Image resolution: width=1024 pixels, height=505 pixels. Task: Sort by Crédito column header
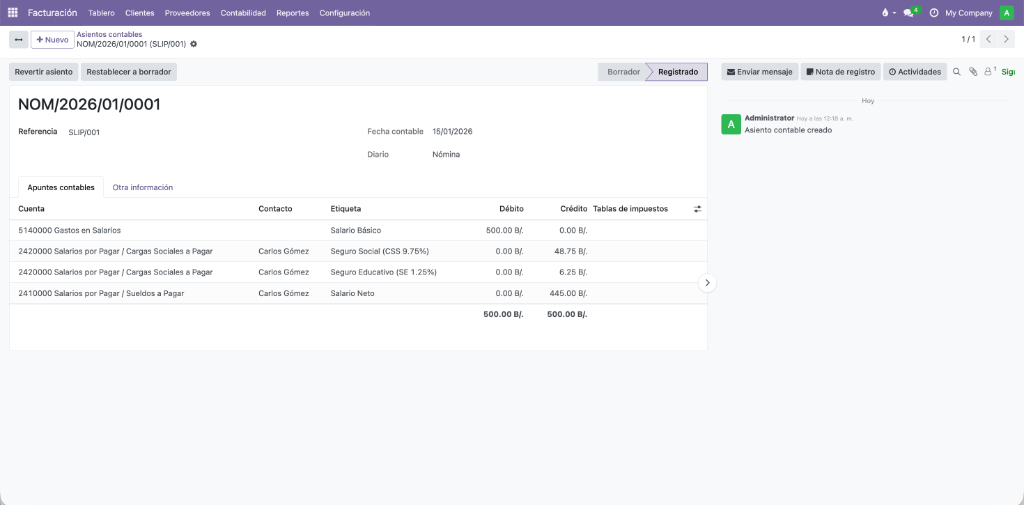573,209
